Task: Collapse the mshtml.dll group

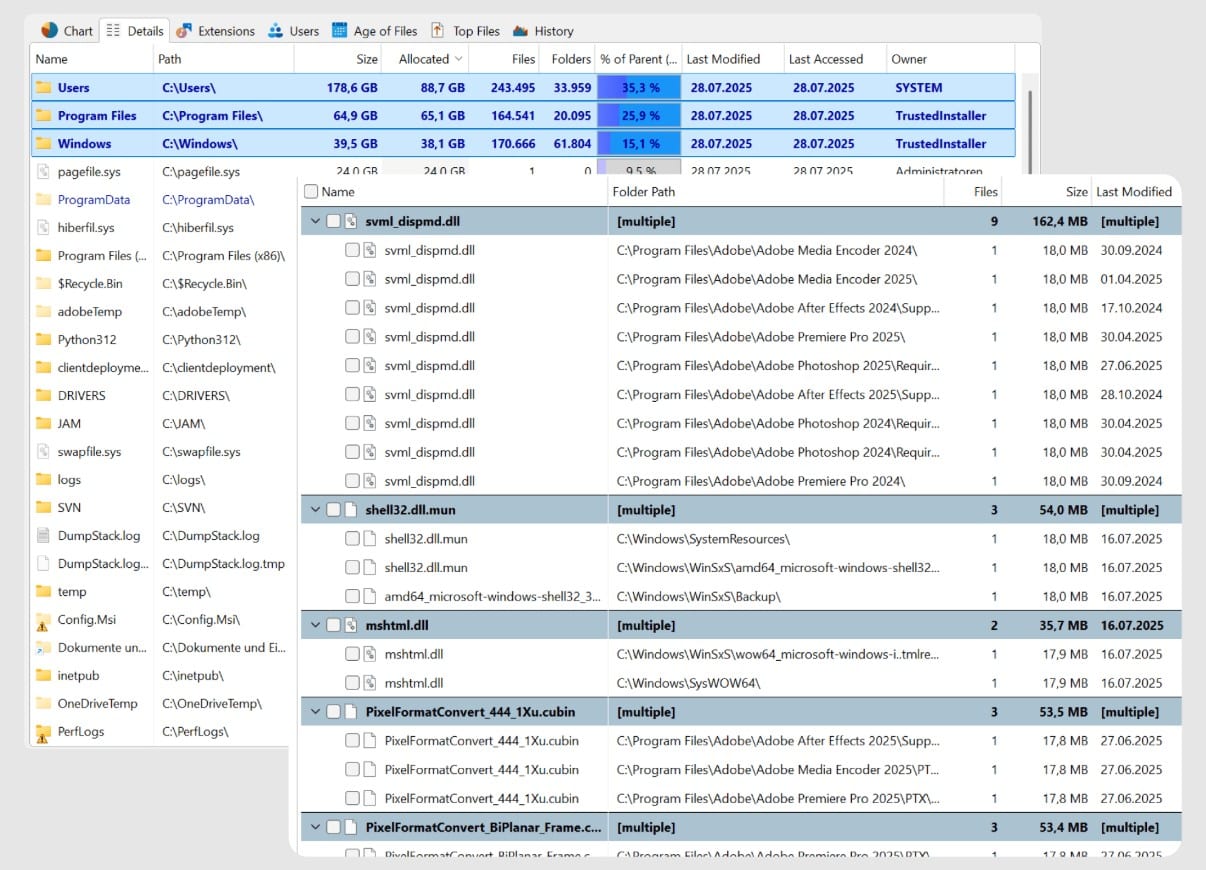Action: point(315,625)
